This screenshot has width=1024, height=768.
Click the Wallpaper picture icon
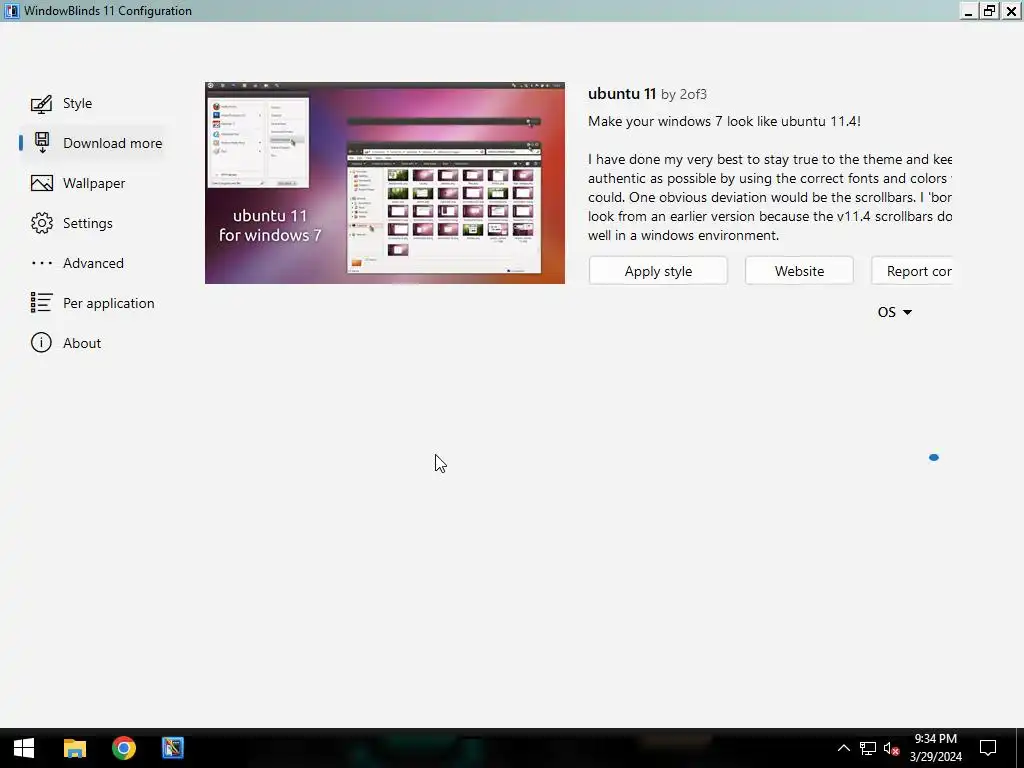click(42, 184)
